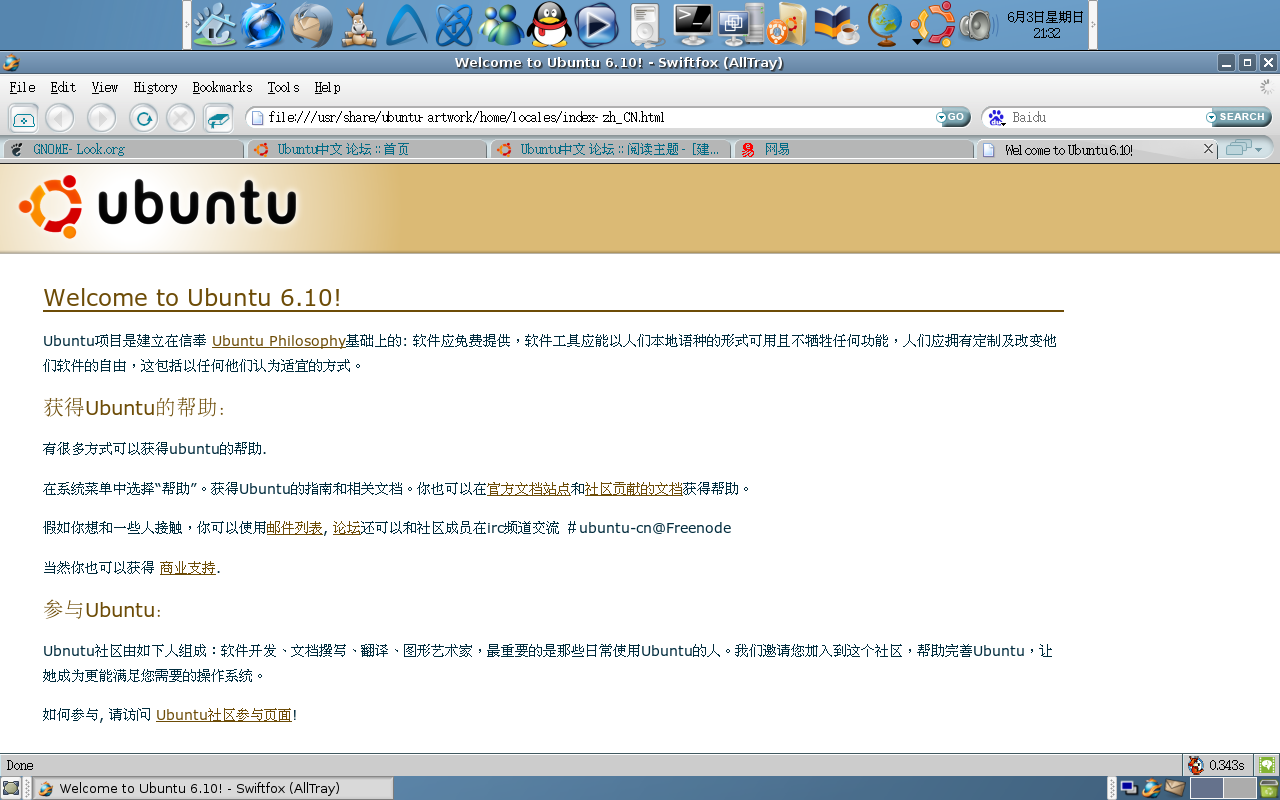The height and width of the screenshot is (800, 1280).
Task: Open the 论坛 link
Action: point(347,528)
